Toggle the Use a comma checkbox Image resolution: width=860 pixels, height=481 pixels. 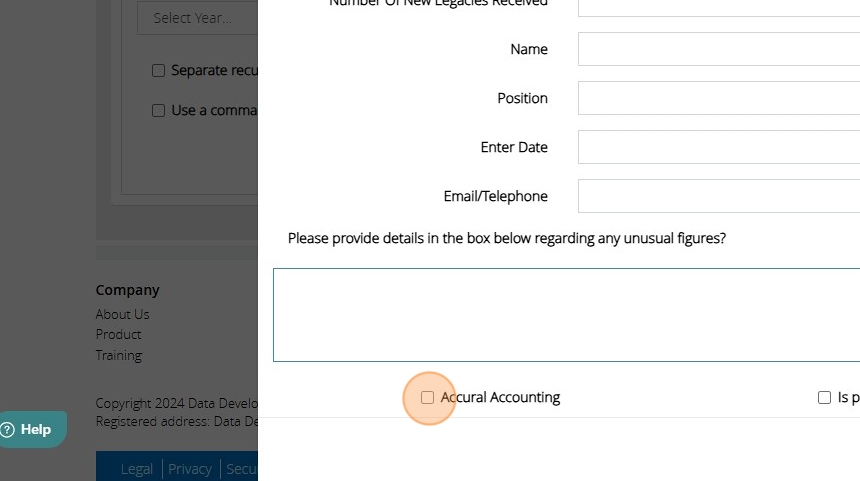tap(158, 111)
